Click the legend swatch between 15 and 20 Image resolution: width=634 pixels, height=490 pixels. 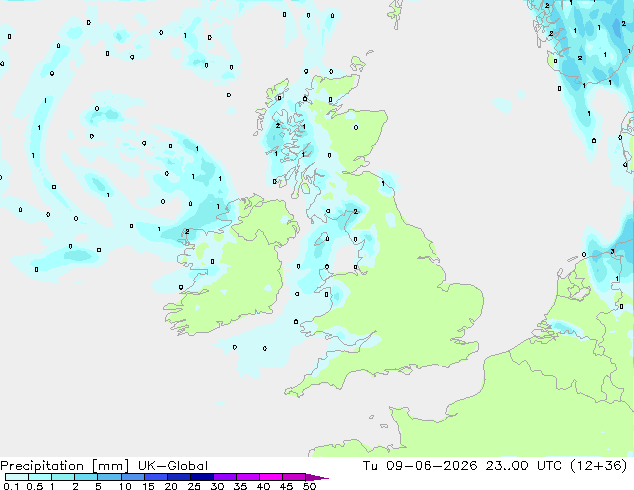[156, 477]
